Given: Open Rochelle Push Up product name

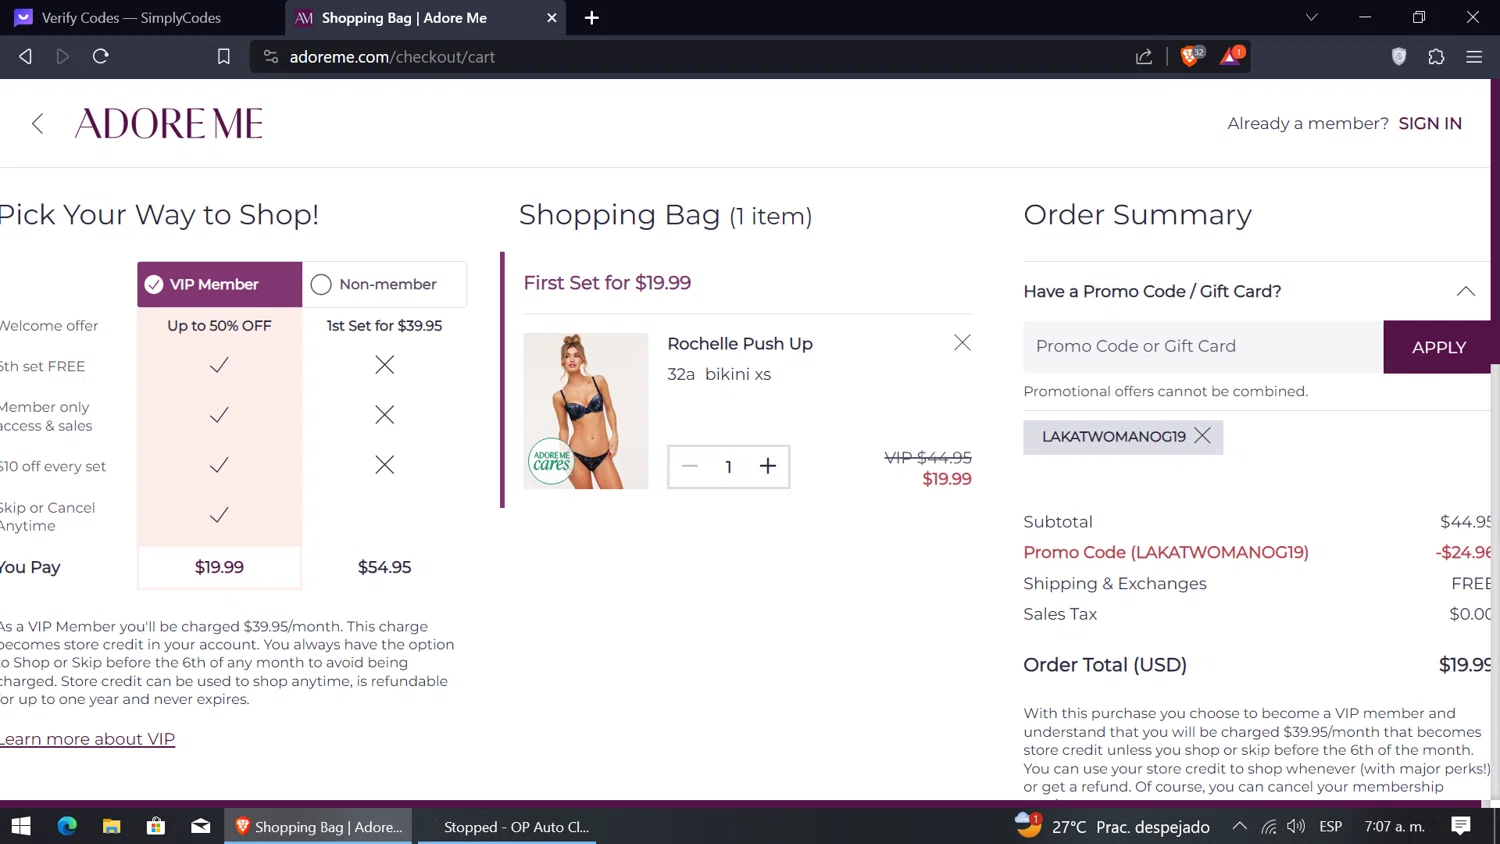Looking at the screenshot, I should (740, 343).
